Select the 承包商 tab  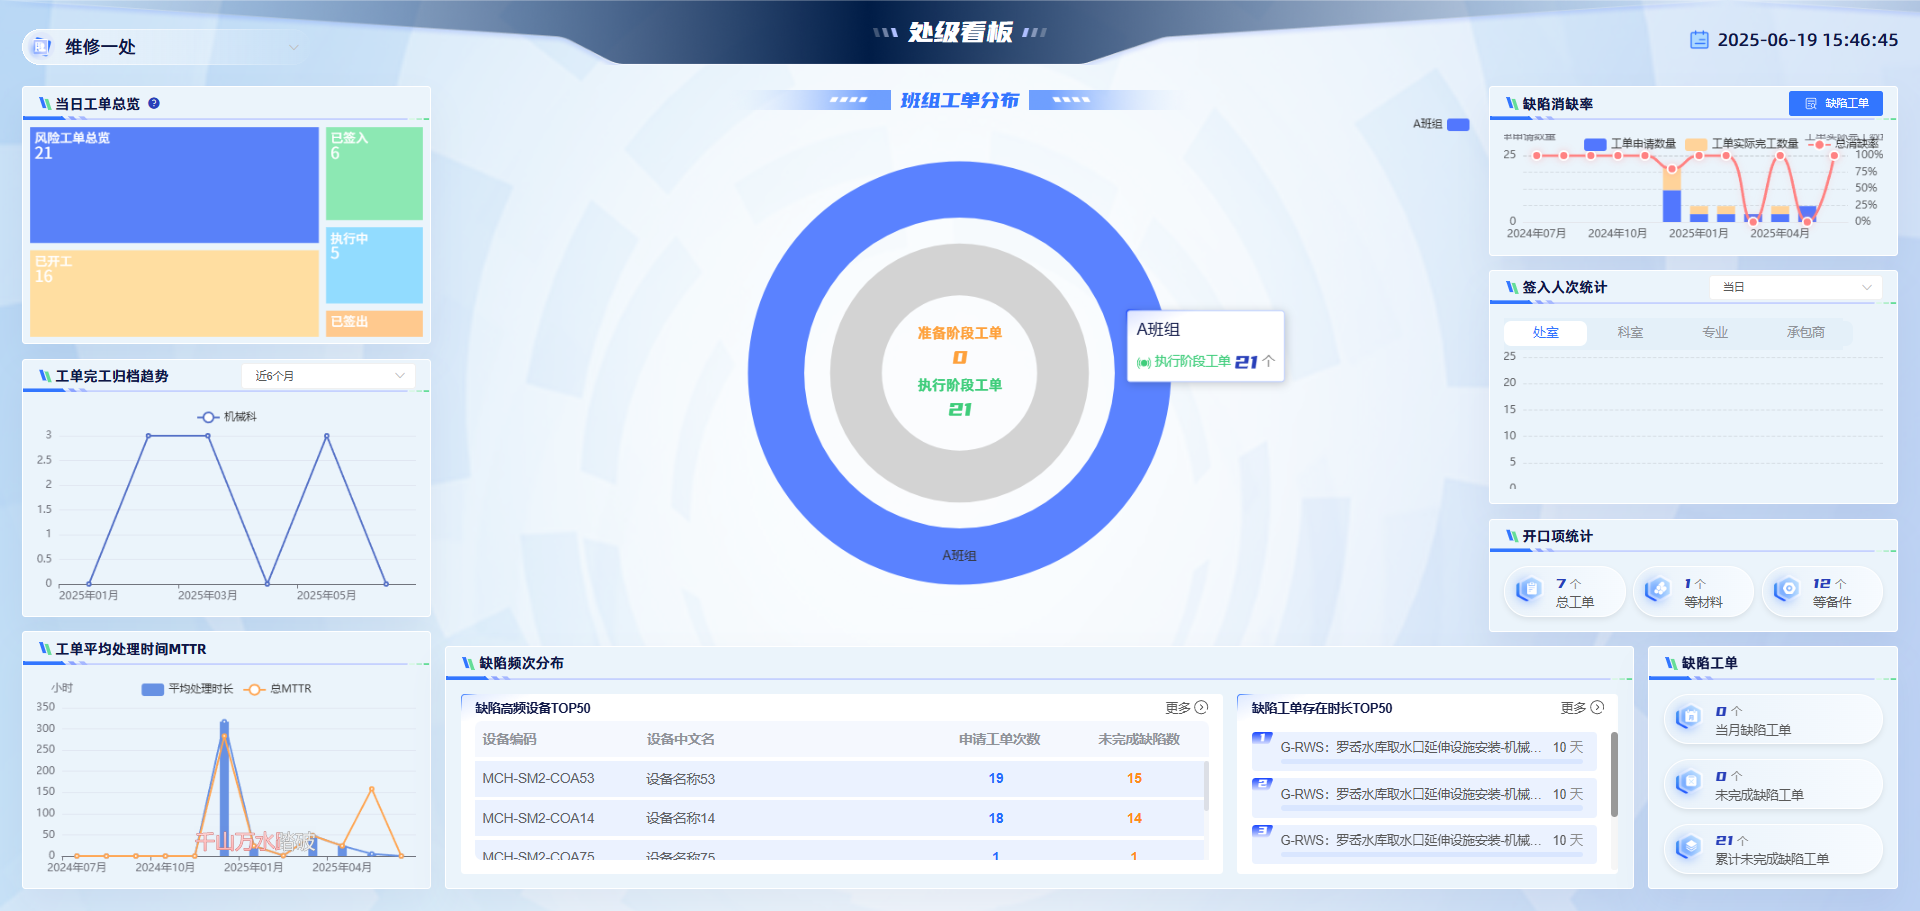1805,332
